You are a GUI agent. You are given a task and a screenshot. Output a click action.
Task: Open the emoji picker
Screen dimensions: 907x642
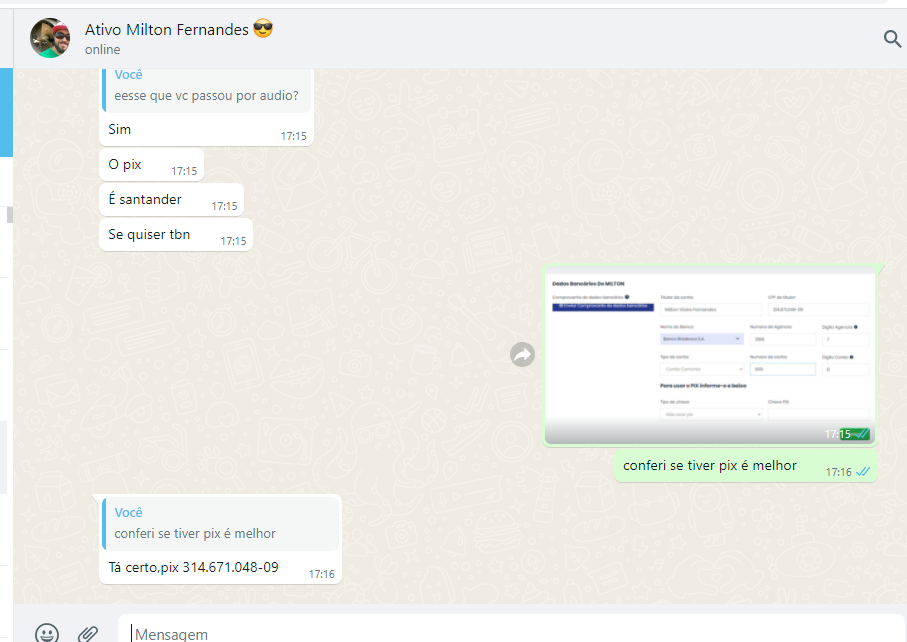[46, 632]
